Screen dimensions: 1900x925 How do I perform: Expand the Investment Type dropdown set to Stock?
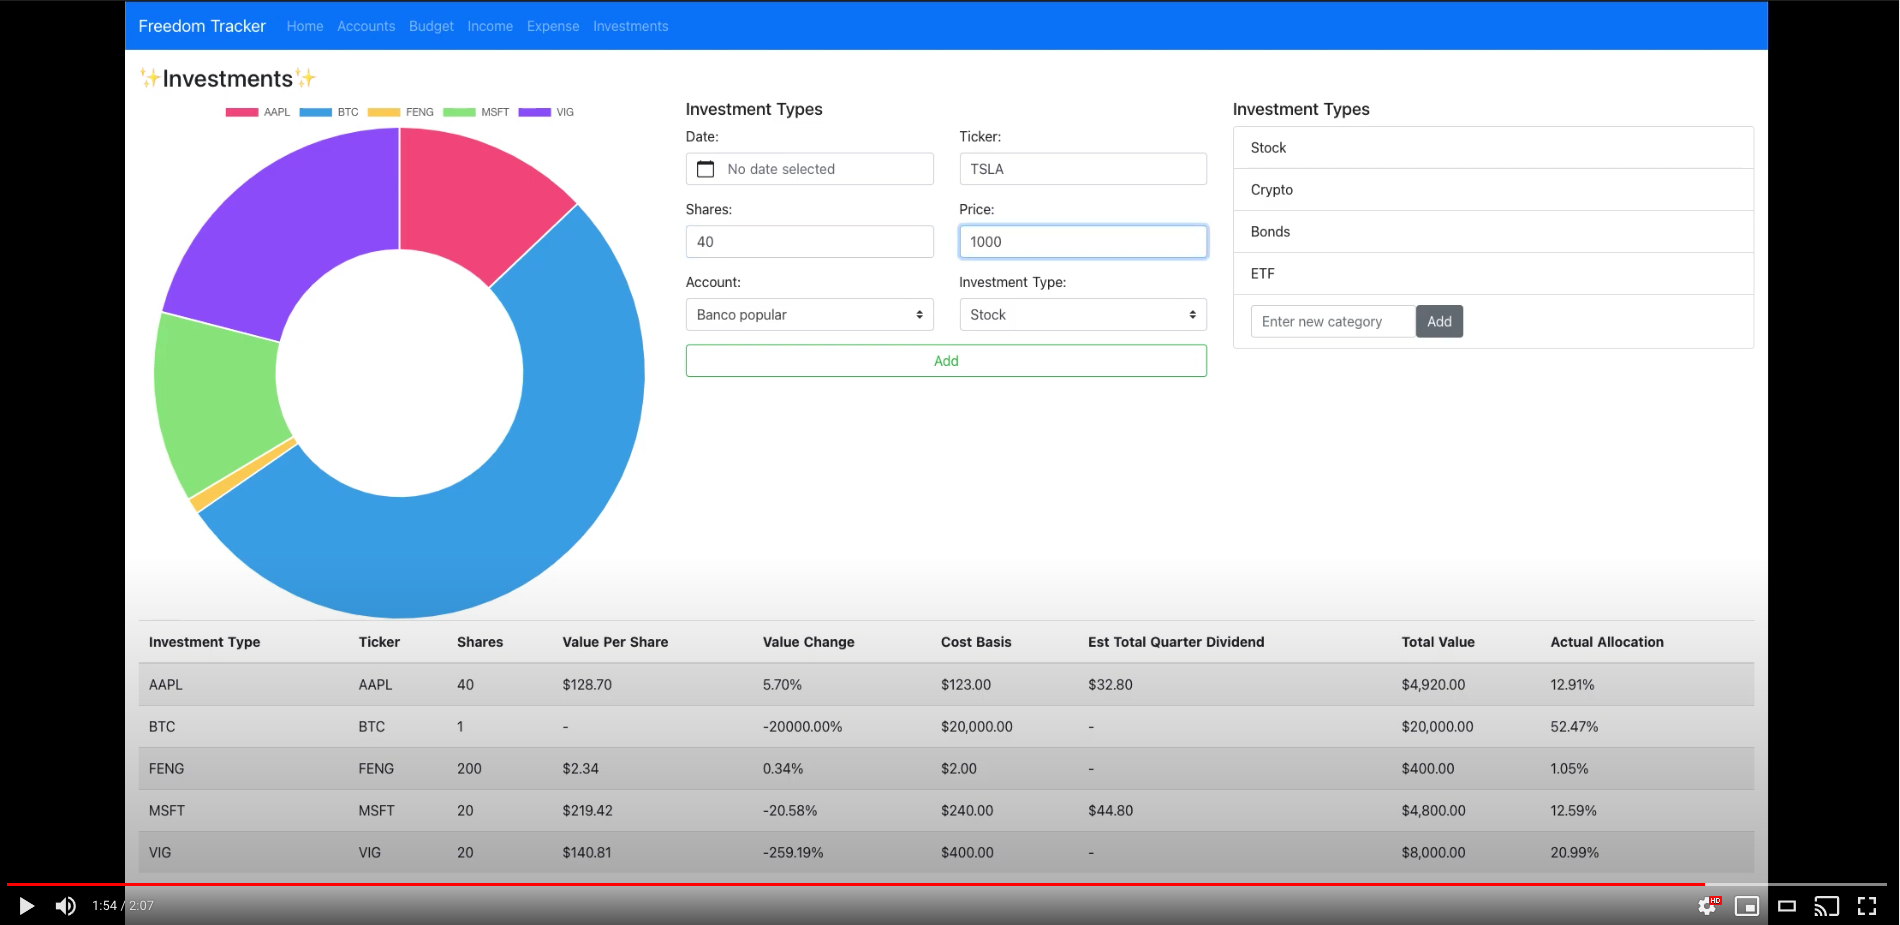(1082, 314)
